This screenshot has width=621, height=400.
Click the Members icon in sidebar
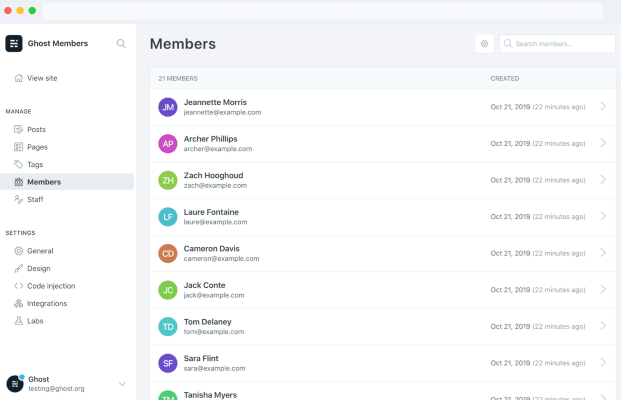19,182
